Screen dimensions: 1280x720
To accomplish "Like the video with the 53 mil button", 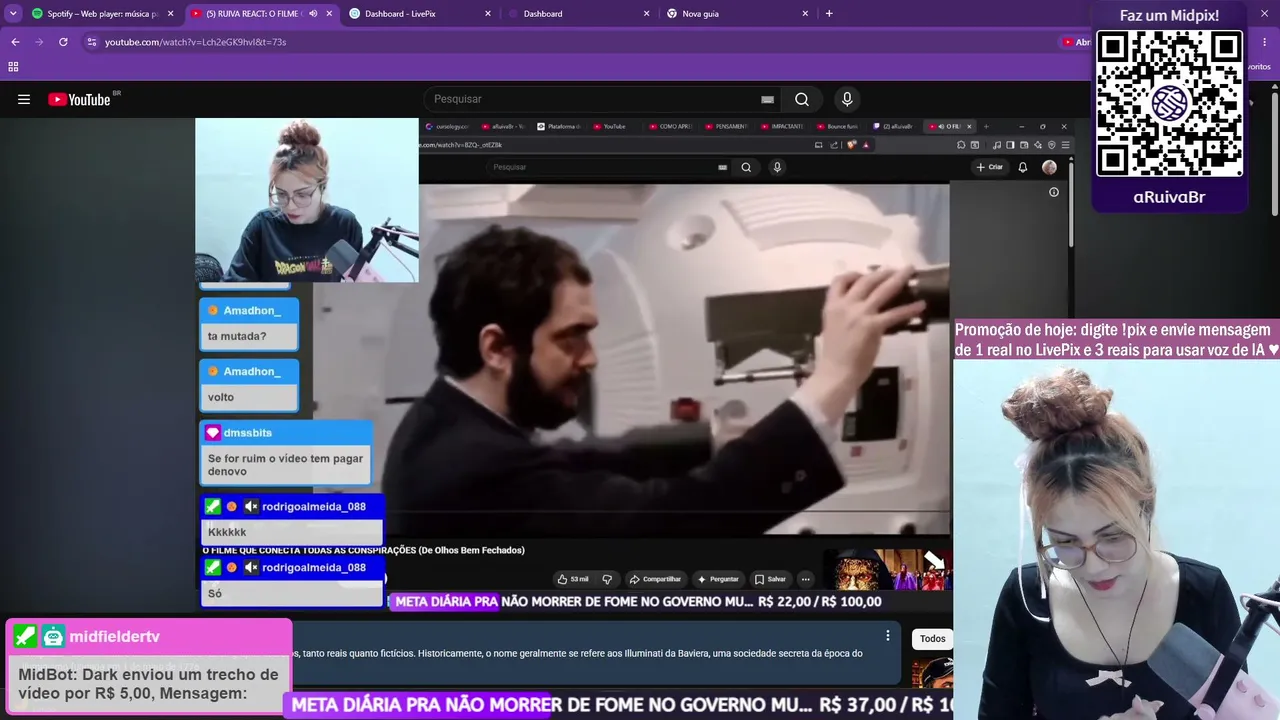I will click(x=574, y=579).
